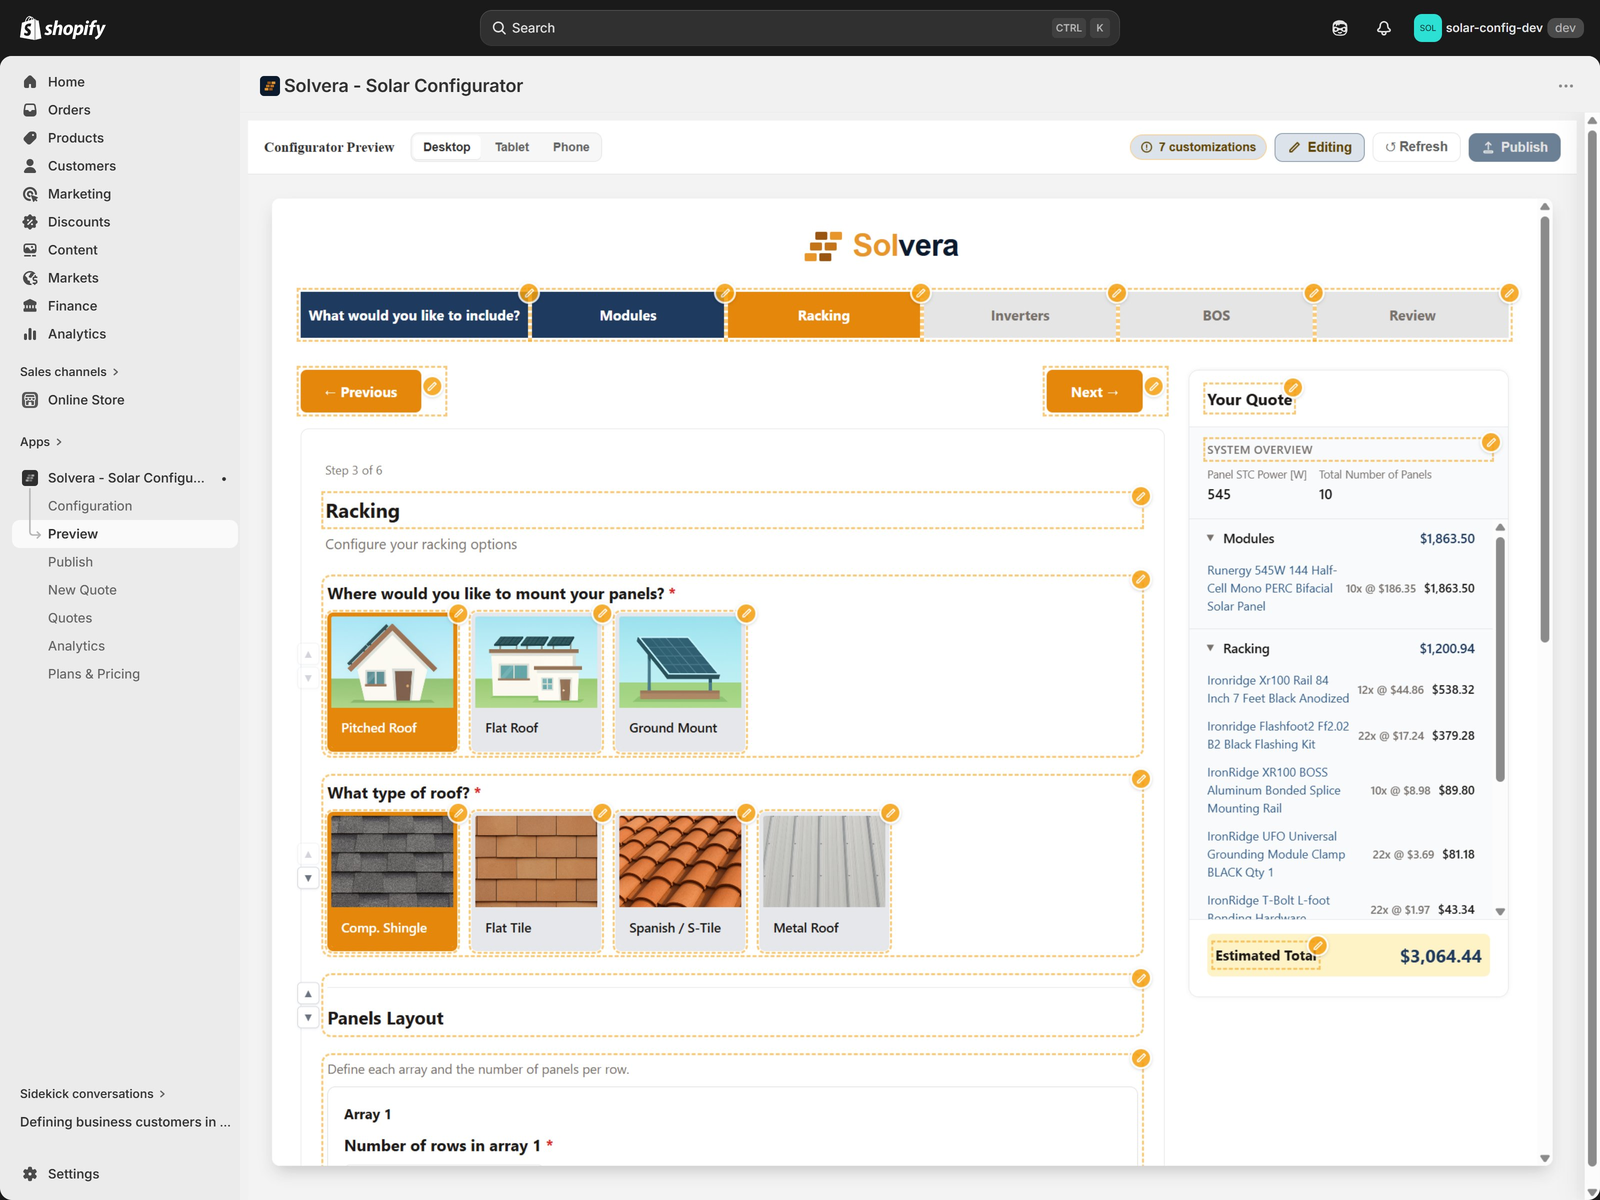Expand the Sales channels section
Viewport: 1600px width, 1200px height.
(69, 372)
